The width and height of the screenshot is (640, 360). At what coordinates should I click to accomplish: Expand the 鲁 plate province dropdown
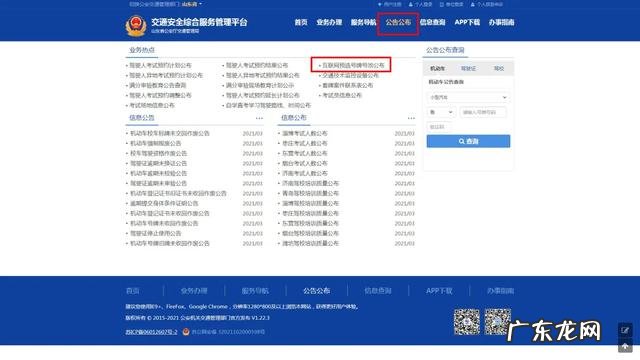(441, 112)
